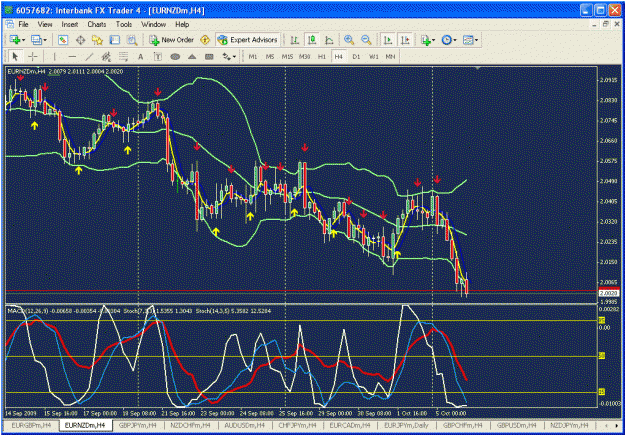Toggle the Expert Advisors button
Image resolution: width=625 pixels, height=435 pixels.
click(248, 40)
